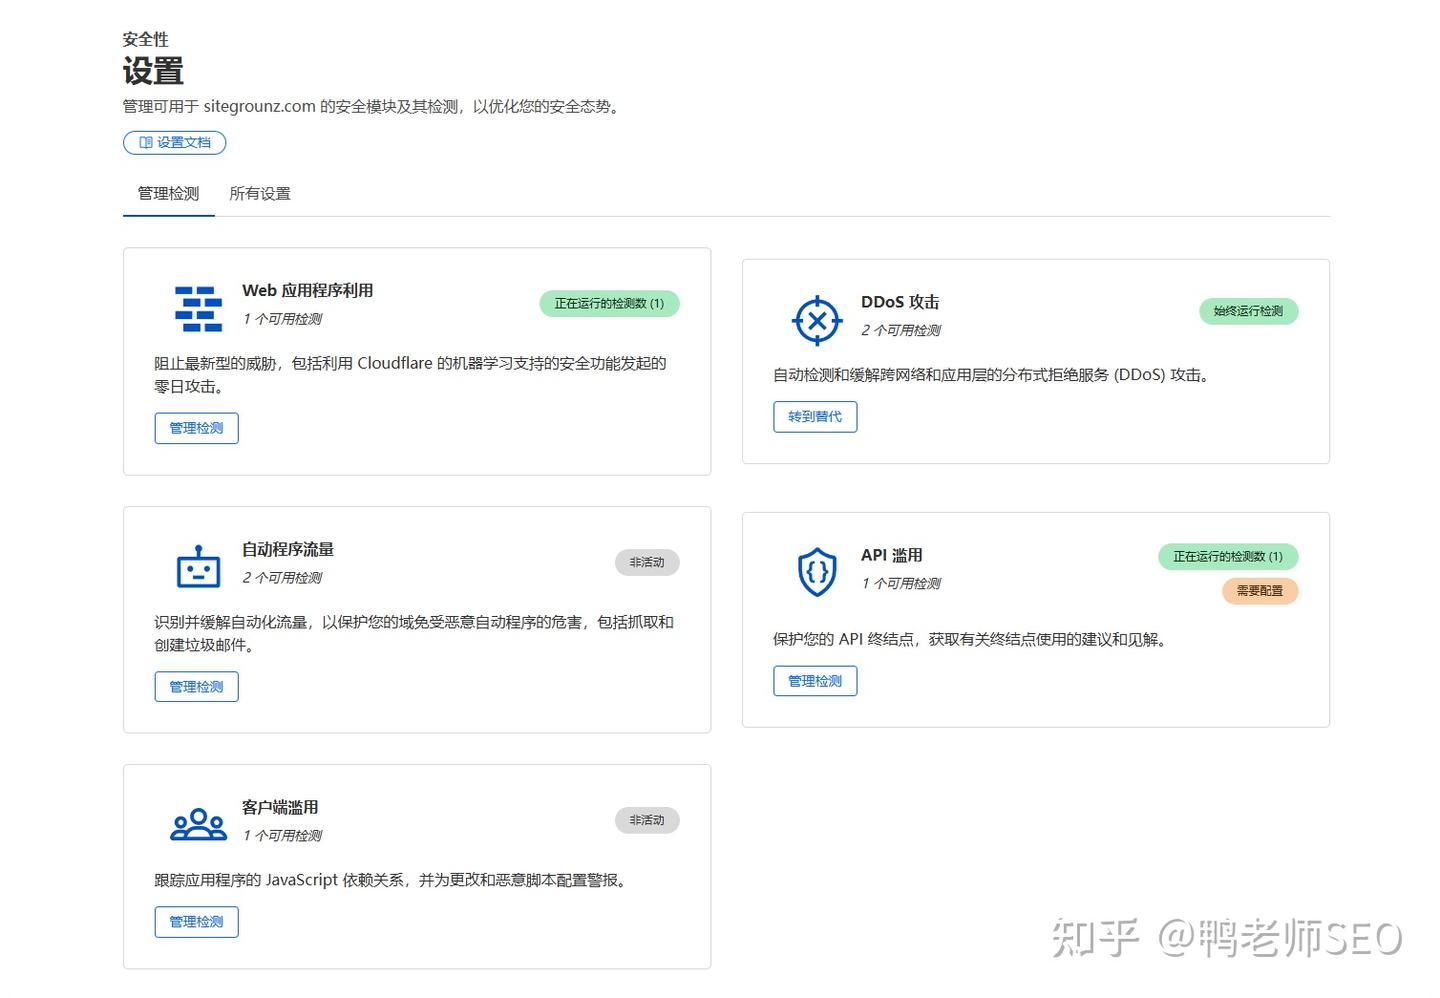1440x998 pixels.
Task: Open 管理检测 for API 滥用
Action: pos(815,681)
